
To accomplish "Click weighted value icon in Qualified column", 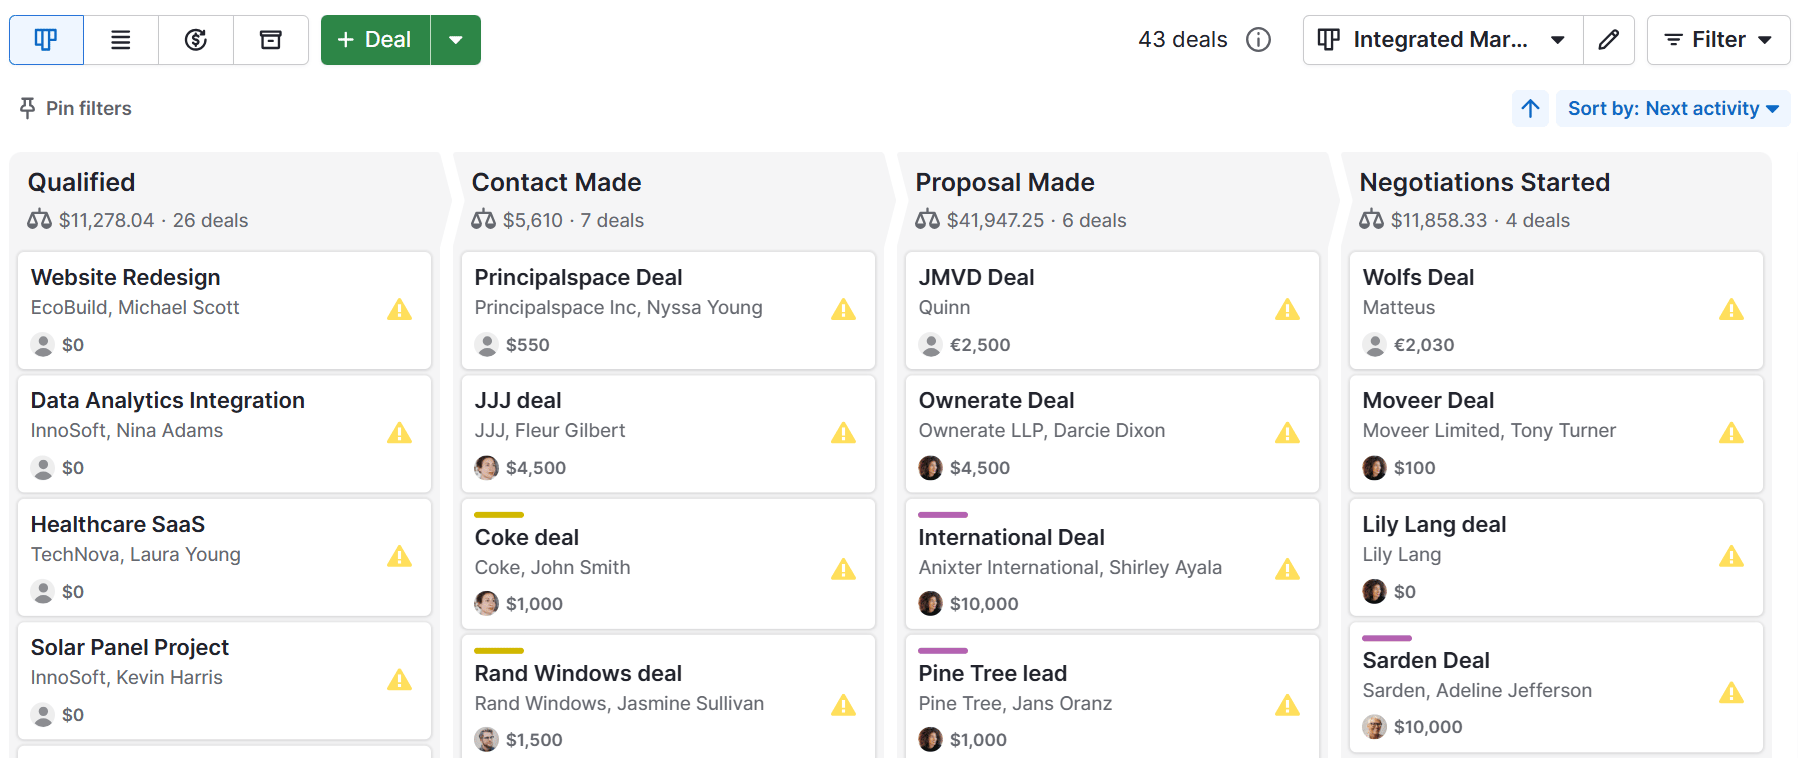I will point(40,220).
